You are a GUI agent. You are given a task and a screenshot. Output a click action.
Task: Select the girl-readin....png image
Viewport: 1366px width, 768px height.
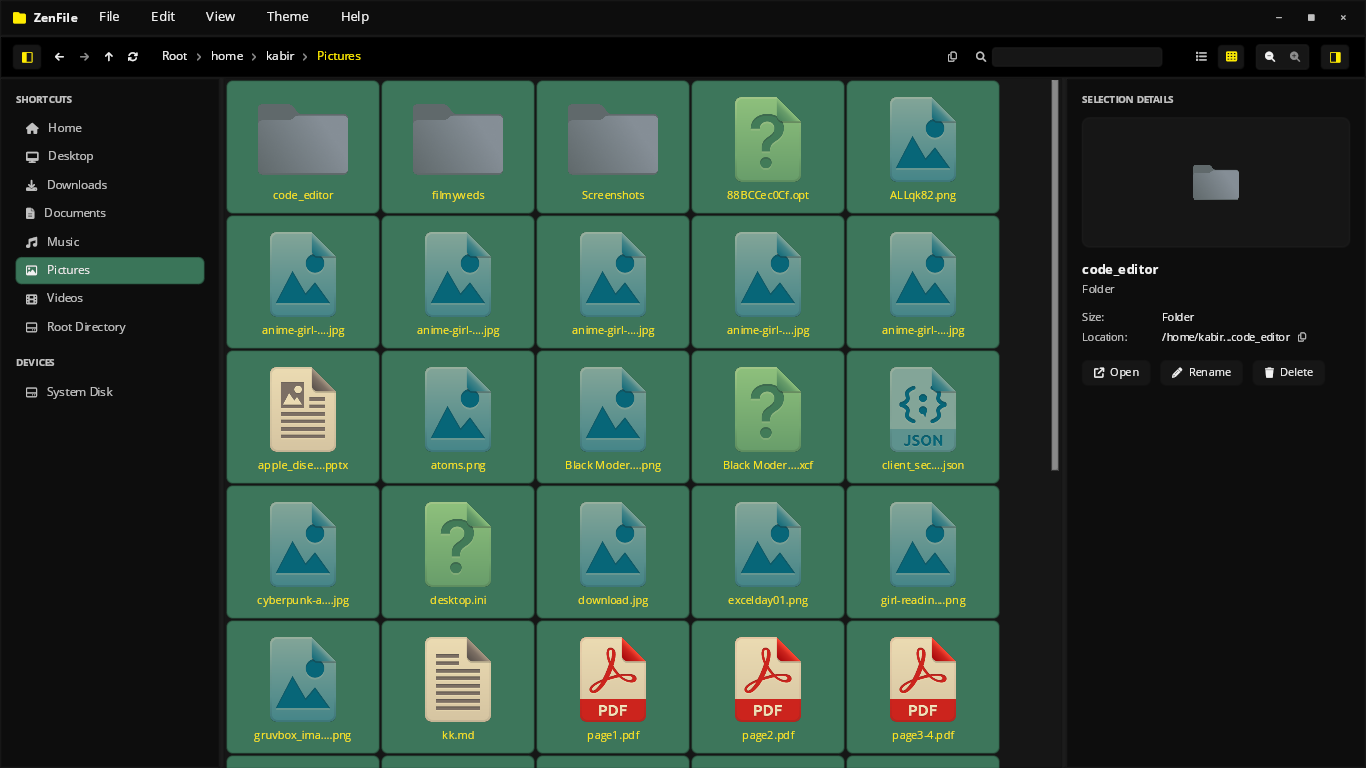(923, 552)
